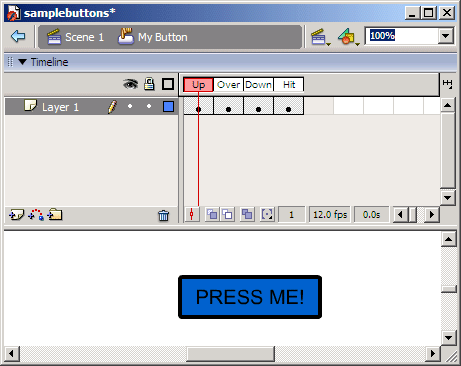461x366 pixels.
Task: Click the back arrow to exit symbol editing
Action: pos(18,36)
